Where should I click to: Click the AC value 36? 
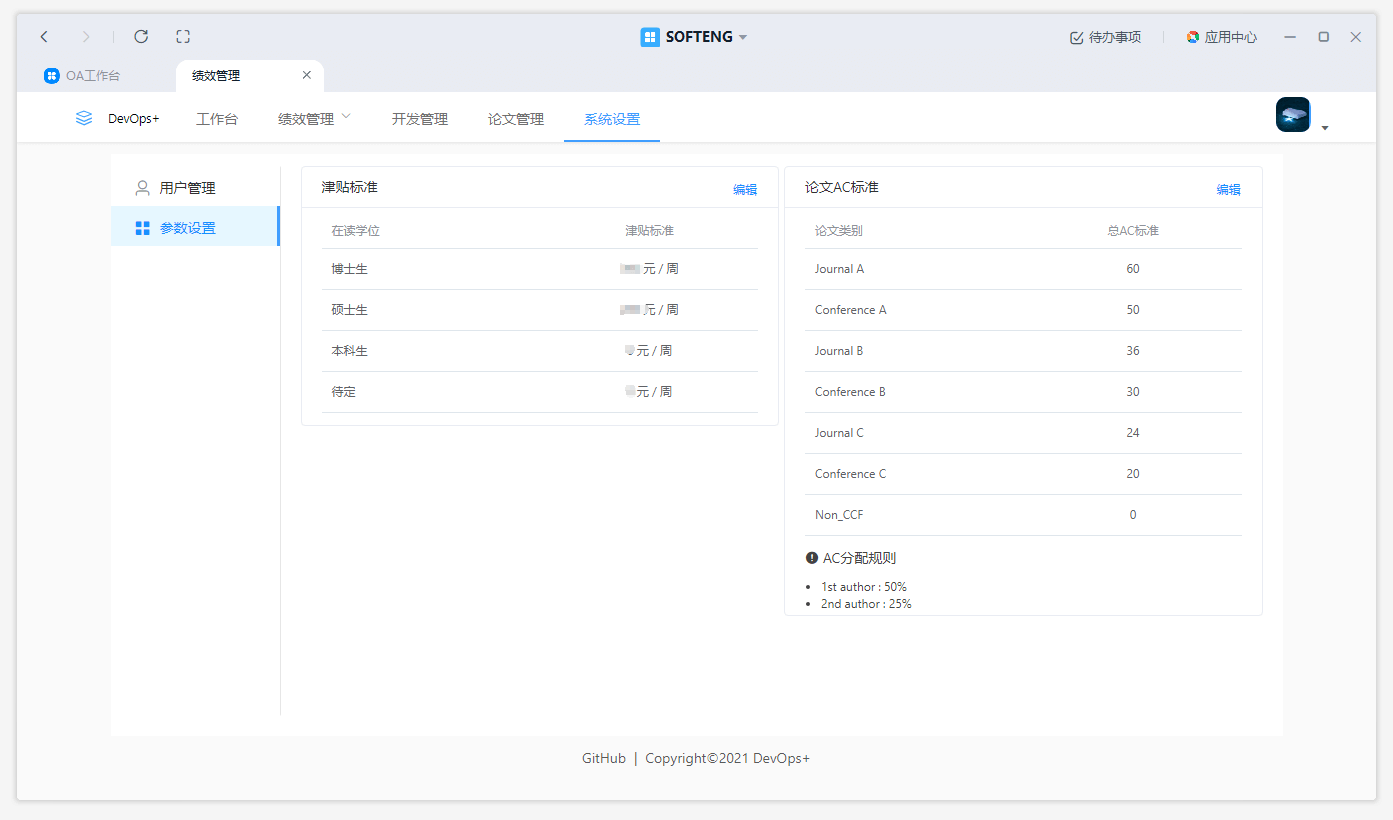point(1133,351)
